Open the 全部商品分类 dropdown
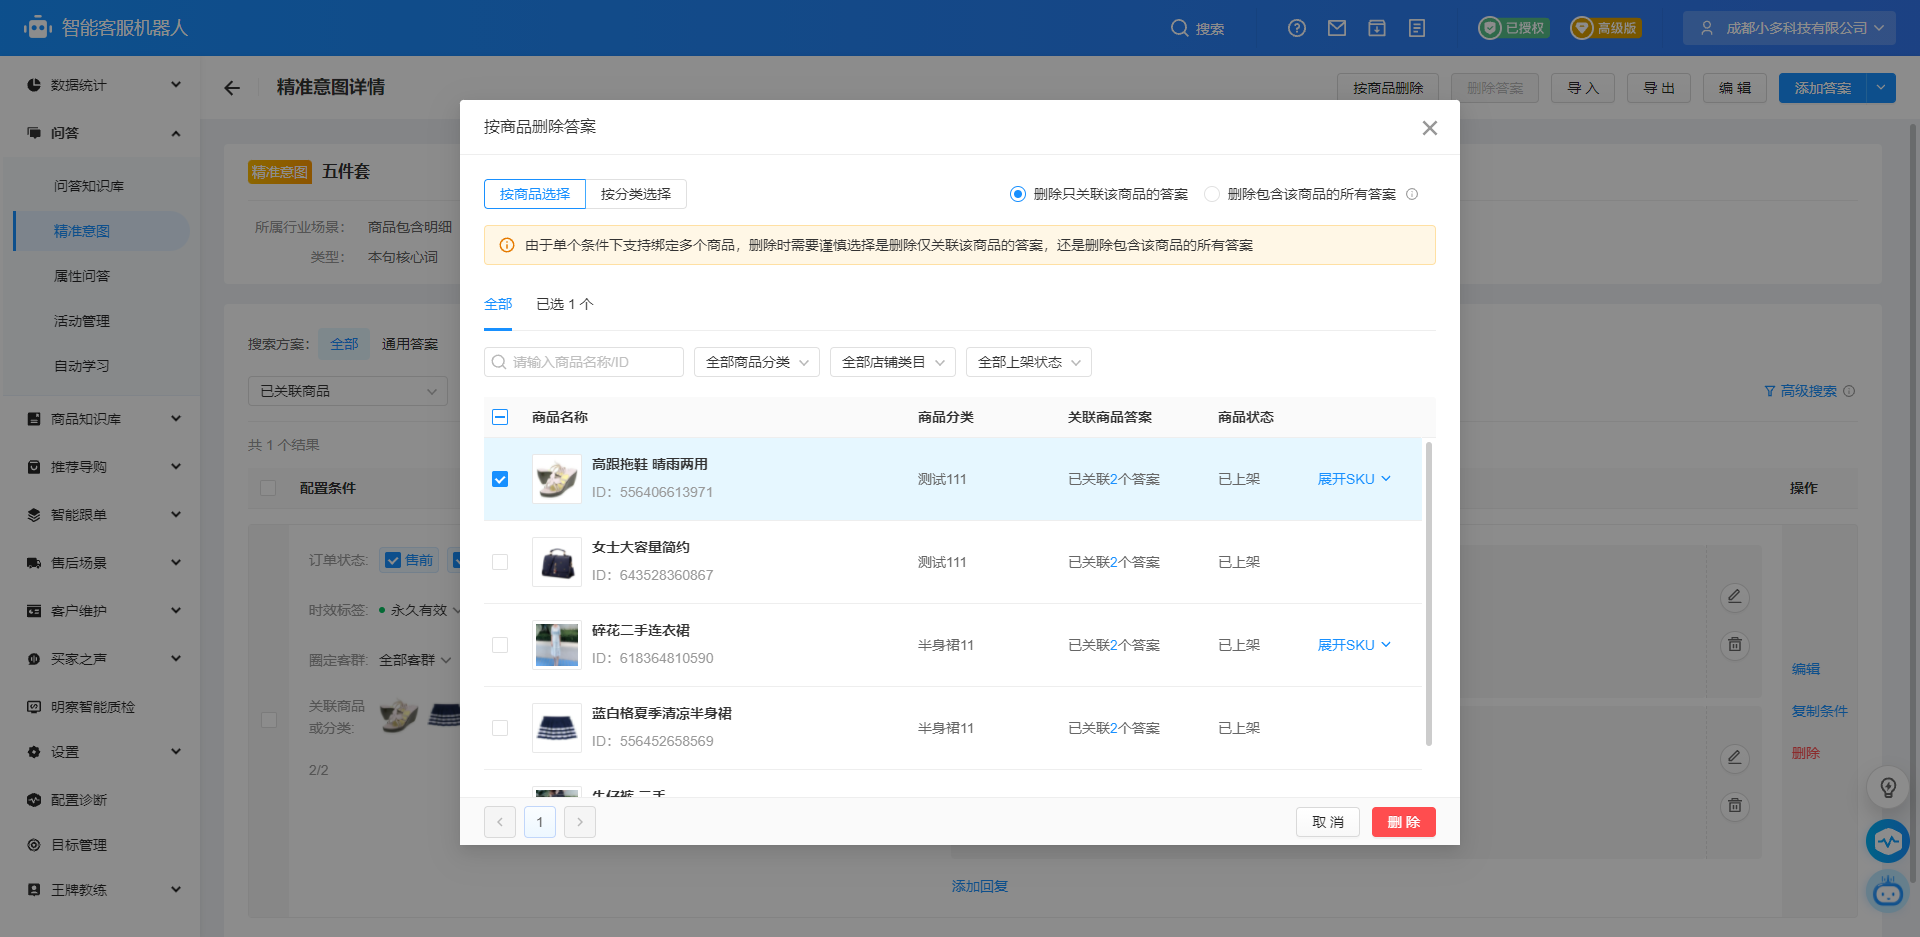1920x937 pixels. pyautogui.click(x=757, y=362)
